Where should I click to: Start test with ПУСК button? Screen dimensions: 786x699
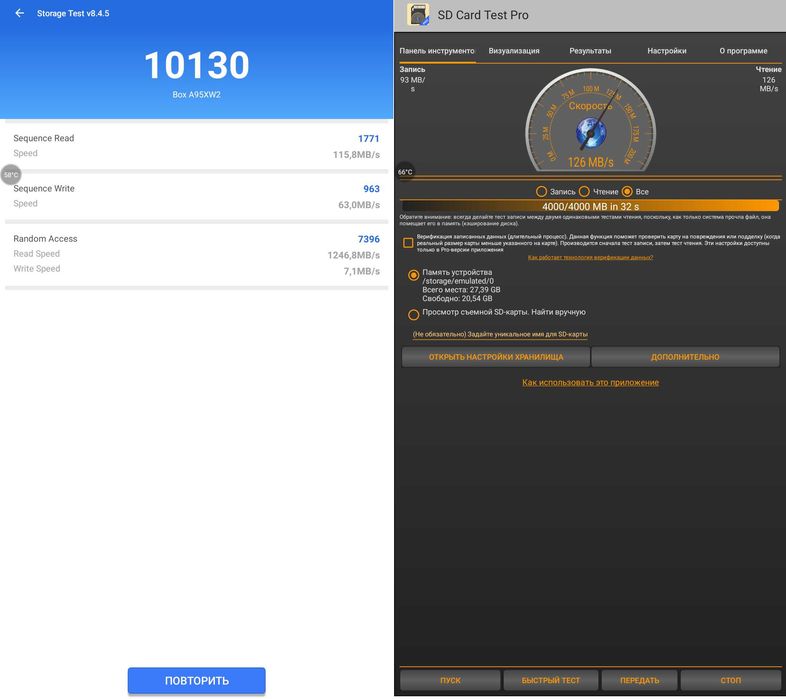coord(450,680)
